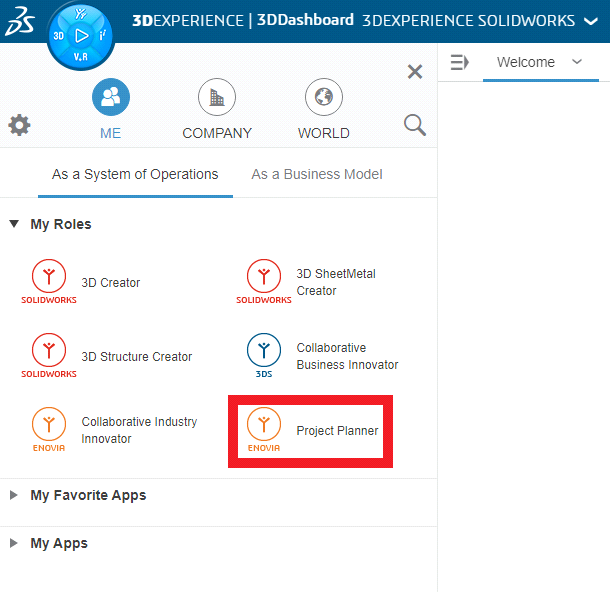This screenshot has width=610, height=592.
Task: Toggle the dashboard tab list icon
Action: 459,62
